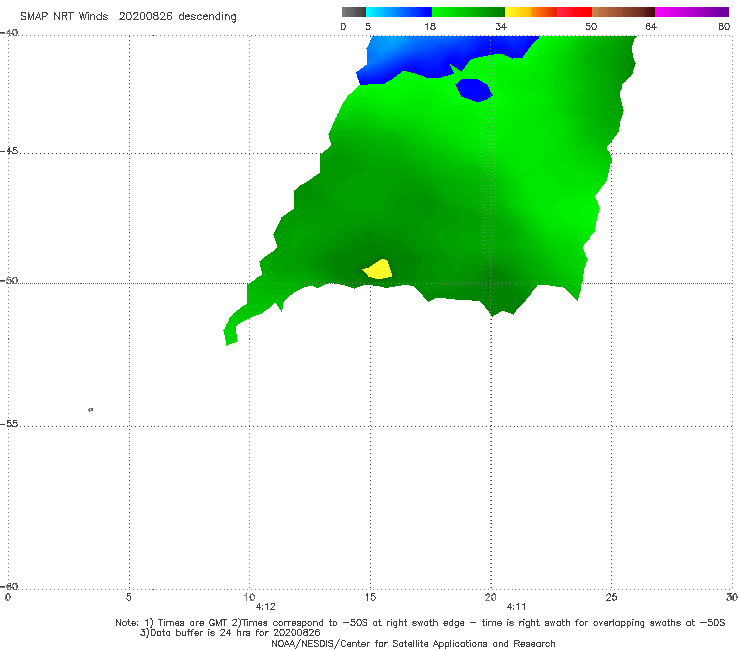
Task: Click the longitude label "5" on the axis
Action: 128,597
